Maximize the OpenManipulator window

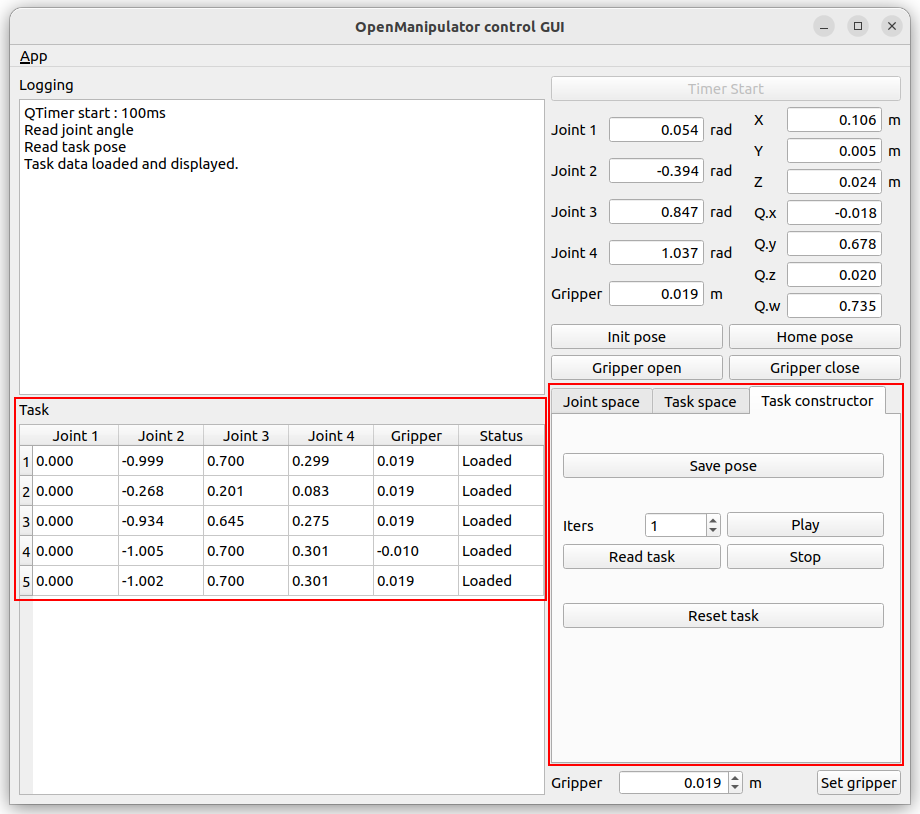857,27
